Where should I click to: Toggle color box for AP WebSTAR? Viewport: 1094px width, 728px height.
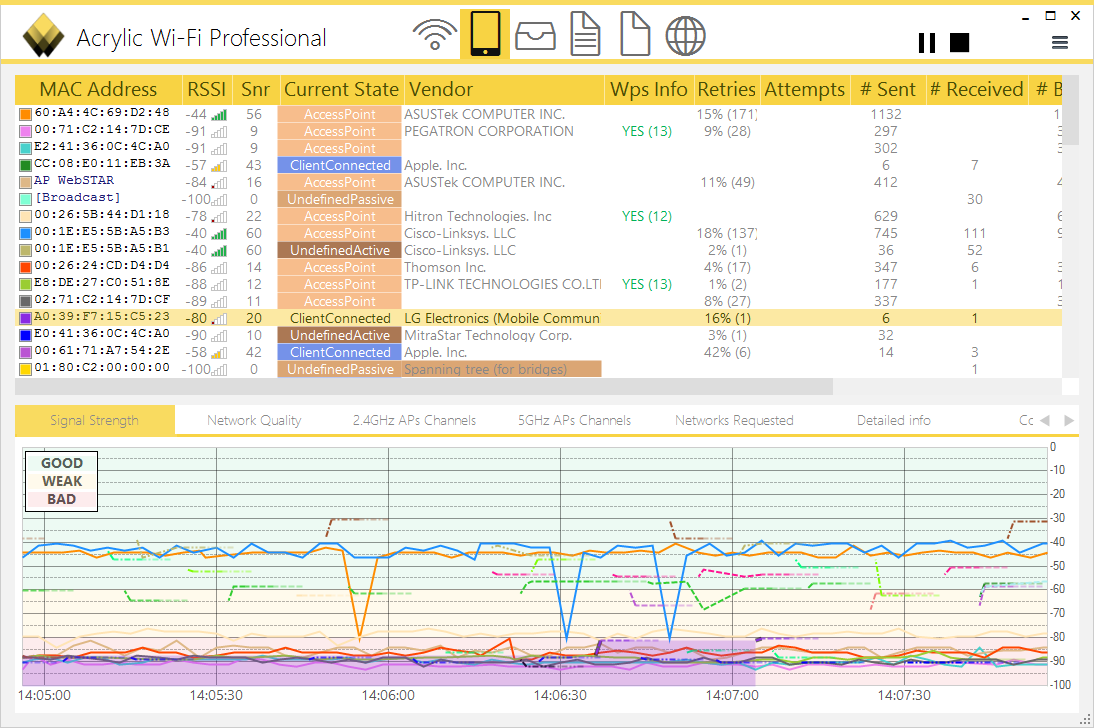click(x=25, y=182)
